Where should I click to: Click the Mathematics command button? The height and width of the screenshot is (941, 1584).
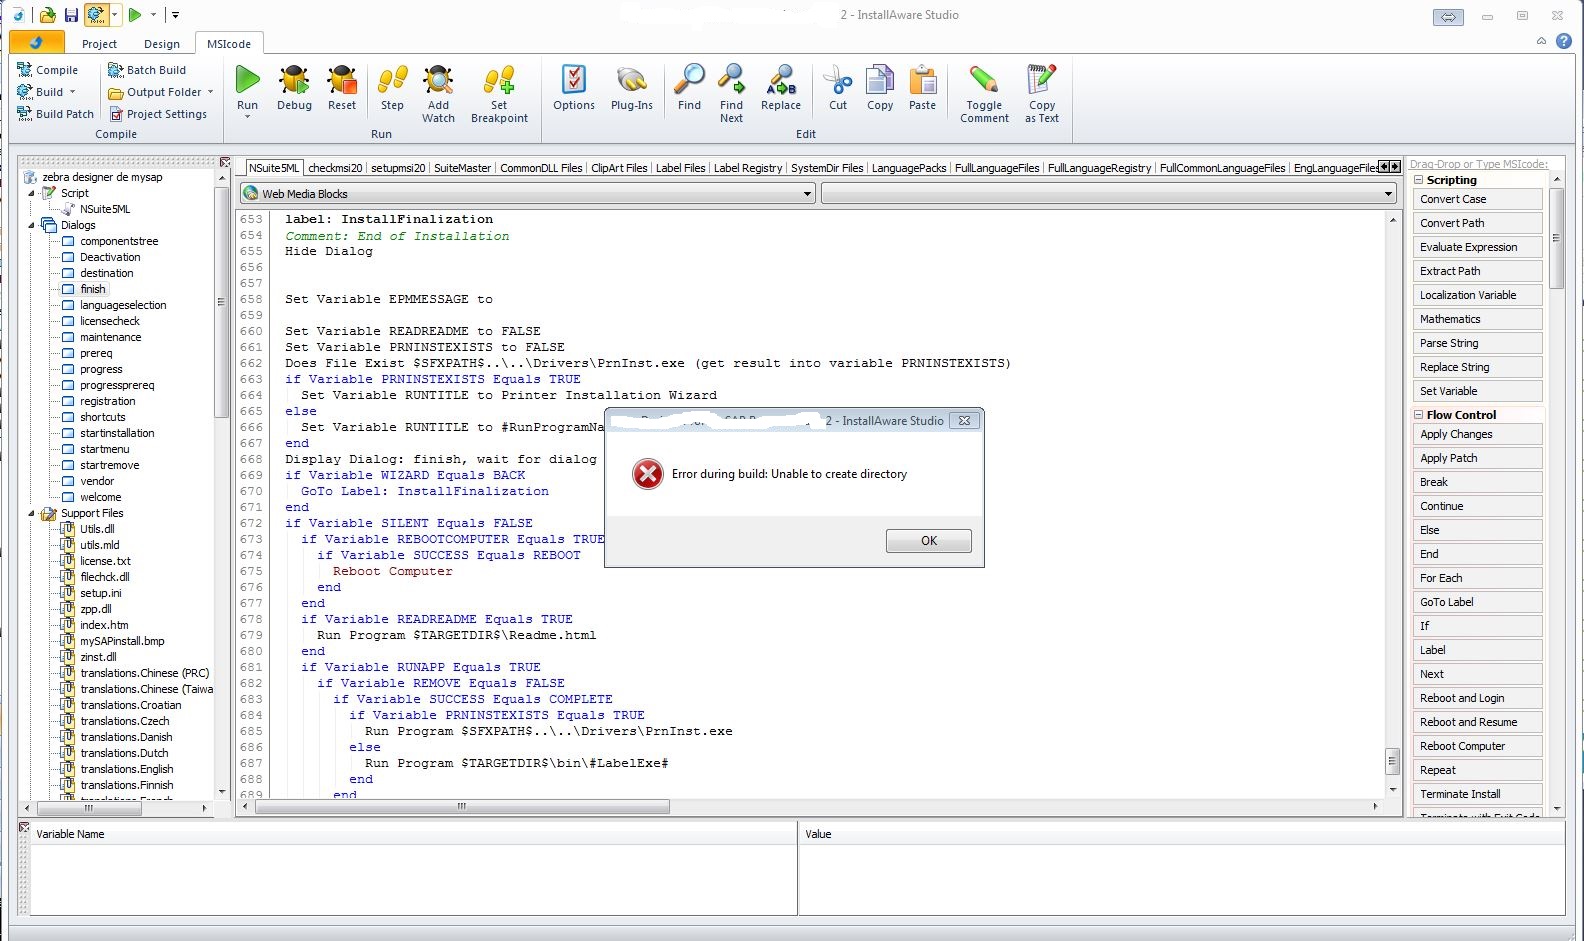click(1477, 319)
